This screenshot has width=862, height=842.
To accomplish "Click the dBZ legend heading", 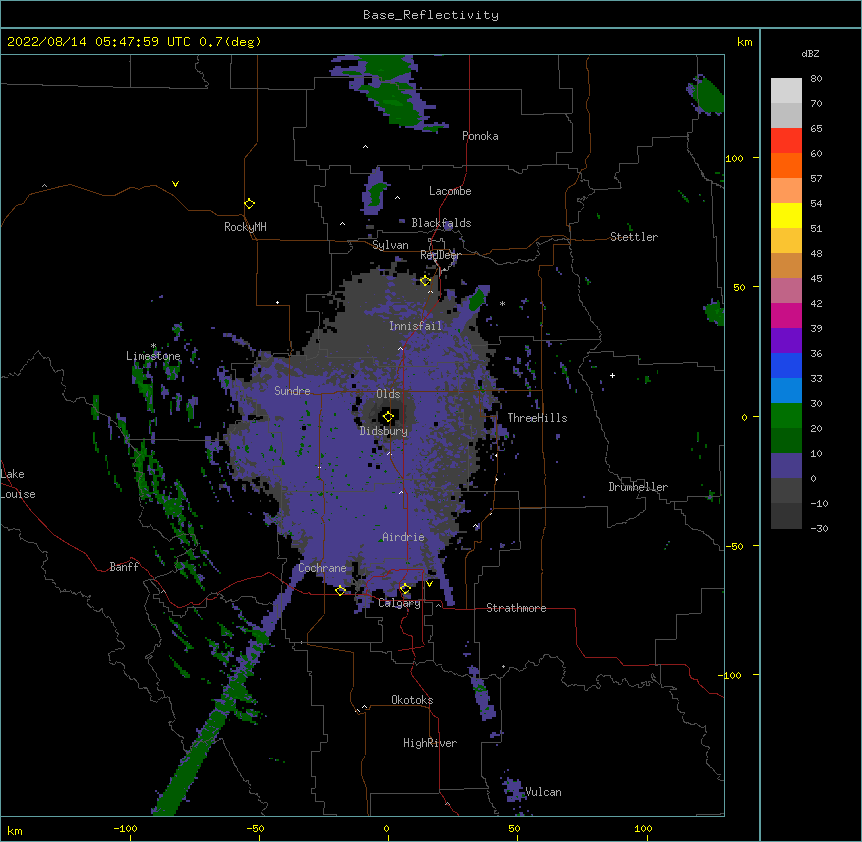I will pos(810,54).
